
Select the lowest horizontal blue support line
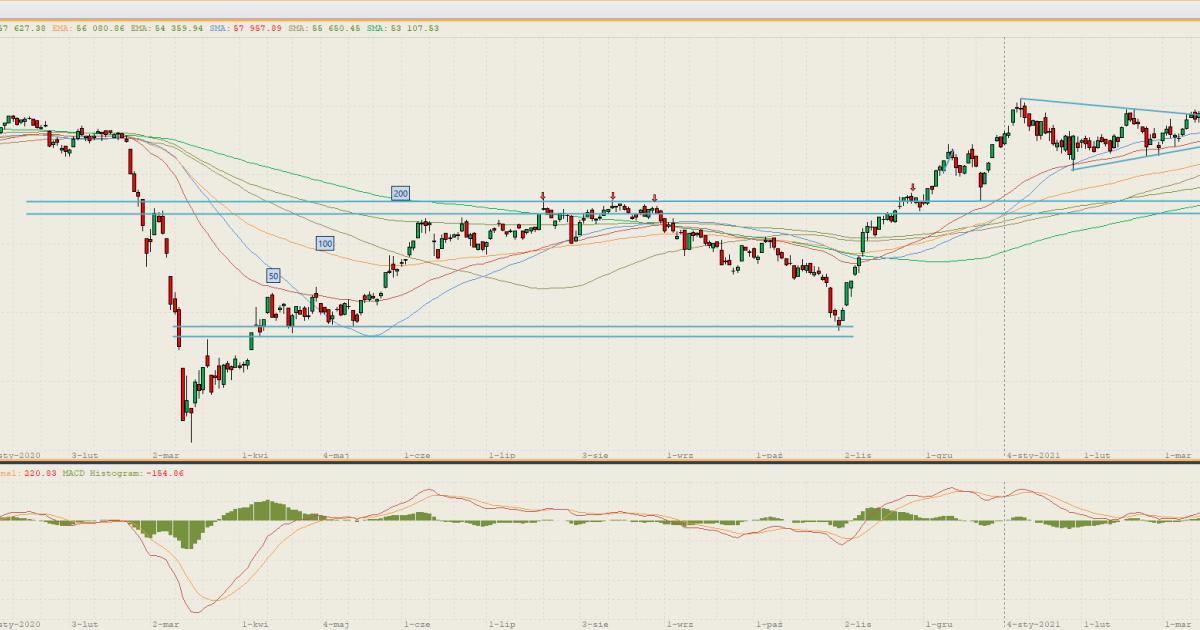[500, 337]
